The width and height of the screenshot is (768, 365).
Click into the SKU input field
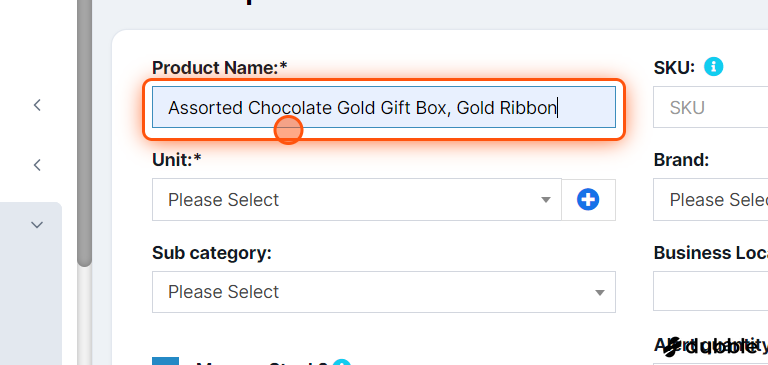[x=710, y=107]
